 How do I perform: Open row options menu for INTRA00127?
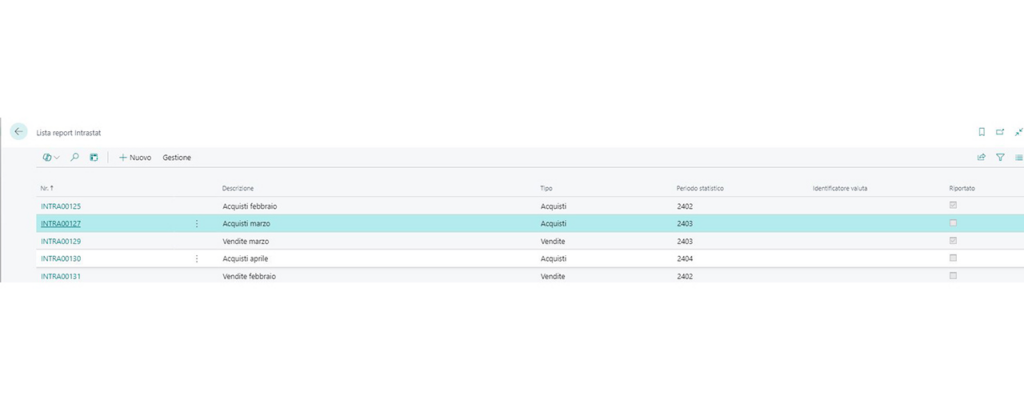tap(197, 224)
